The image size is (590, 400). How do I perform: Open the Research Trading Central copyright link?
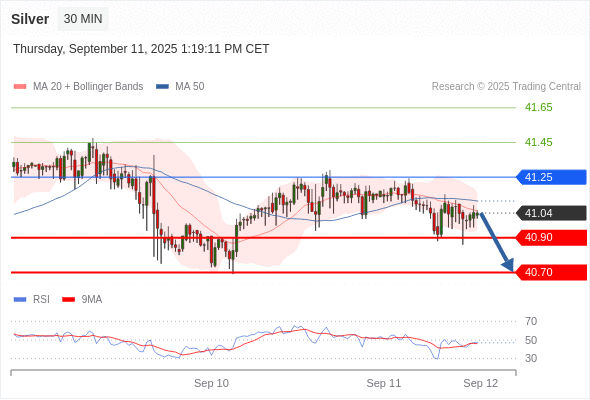(x=506, y=87)
